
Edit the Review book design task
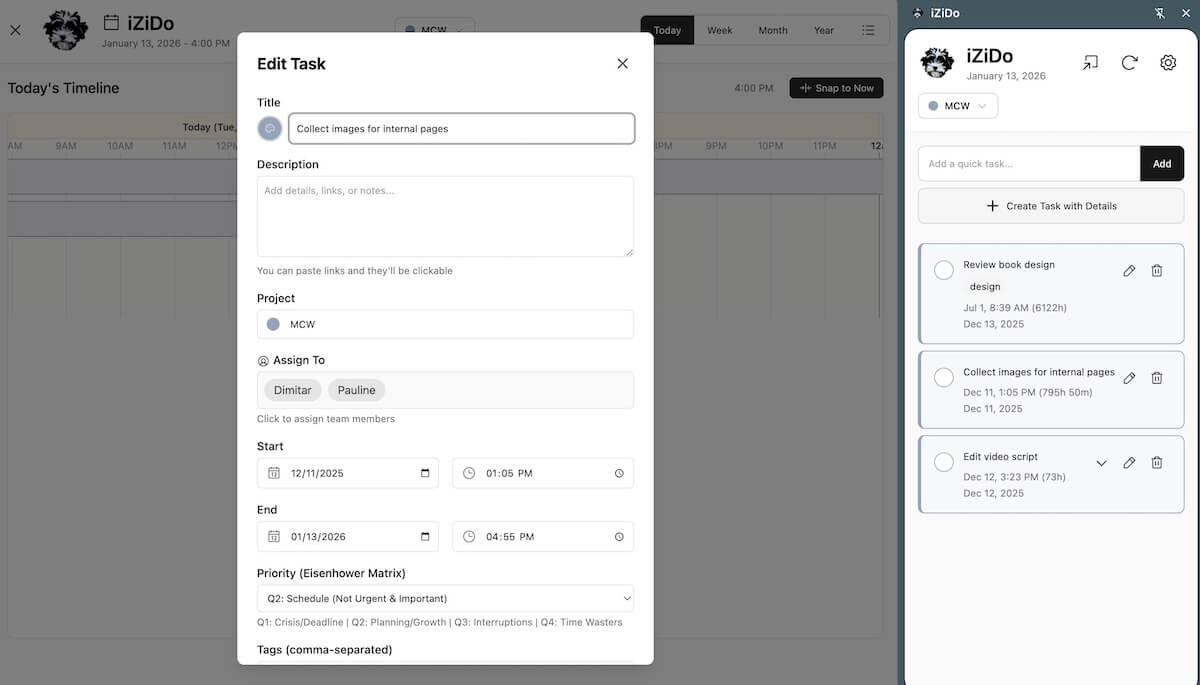[1129, 270]
